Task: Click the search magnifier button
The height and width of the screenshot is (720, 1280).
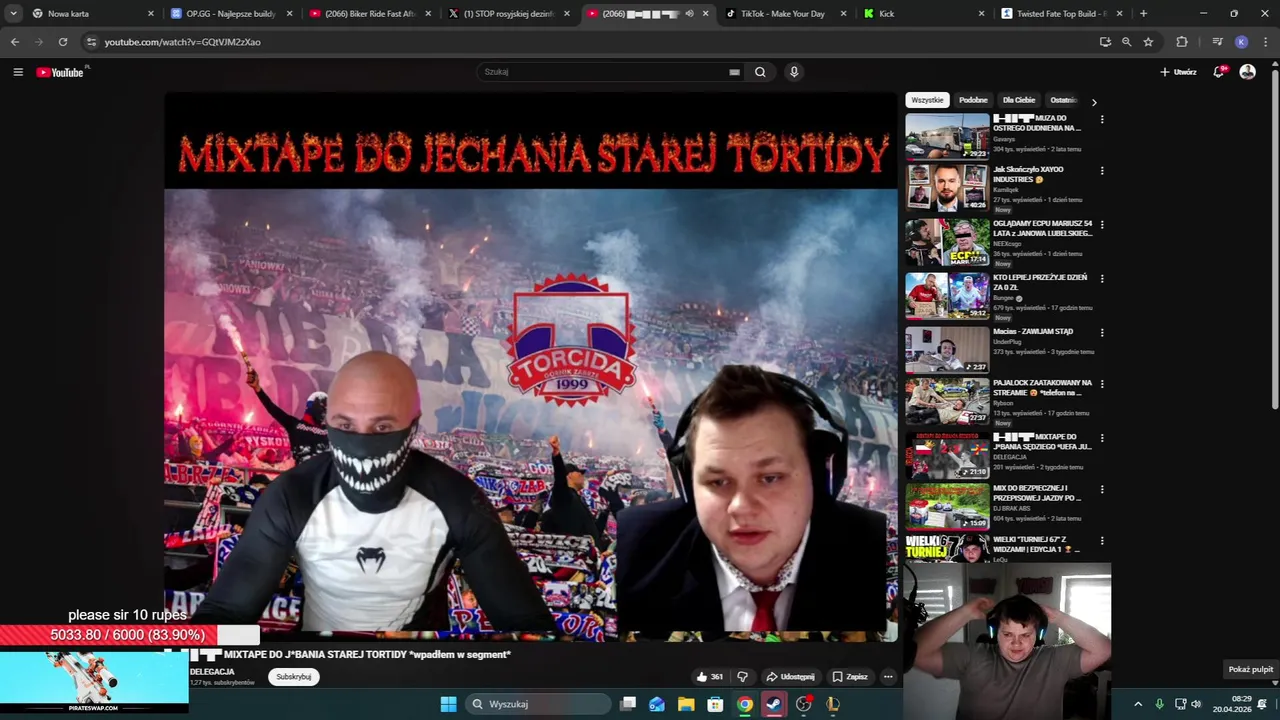Action: [760, 72]
